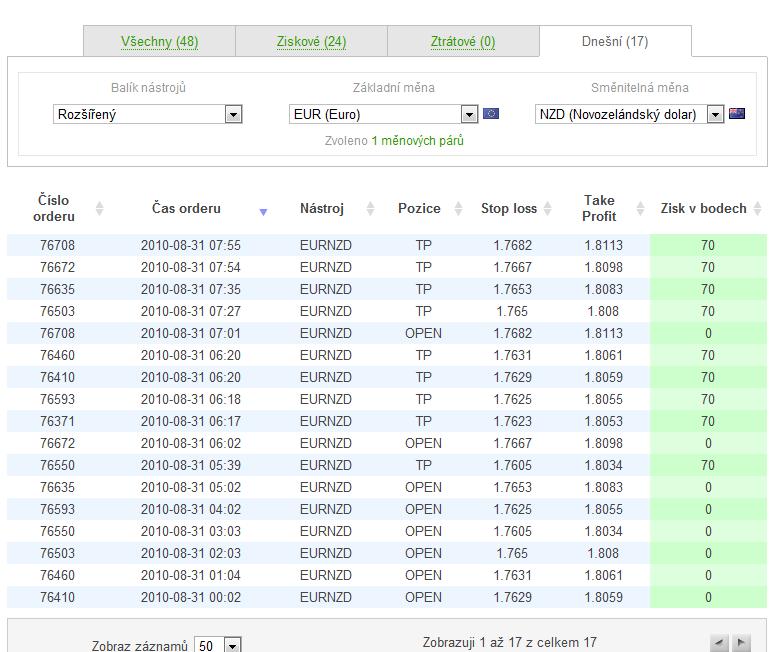Open the Všechny (48) tab

tap(159, 42)
